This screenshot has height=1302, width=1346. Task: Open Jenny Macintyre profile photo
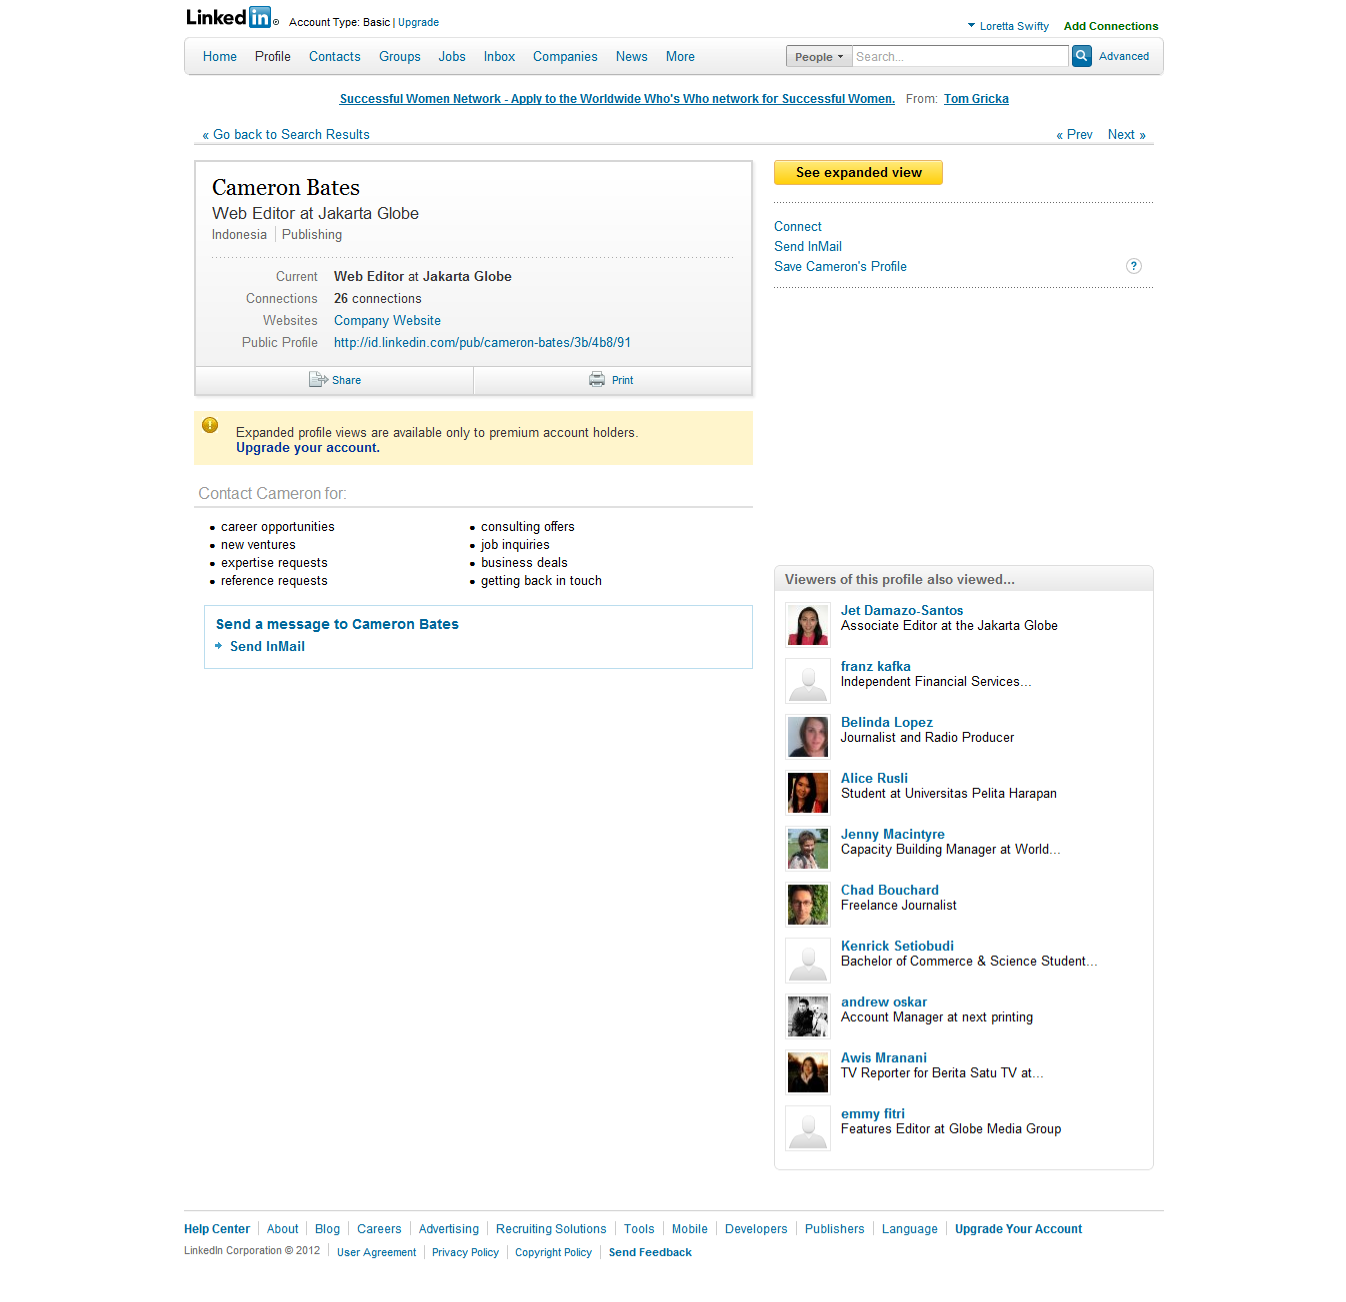tap(808, 849)
